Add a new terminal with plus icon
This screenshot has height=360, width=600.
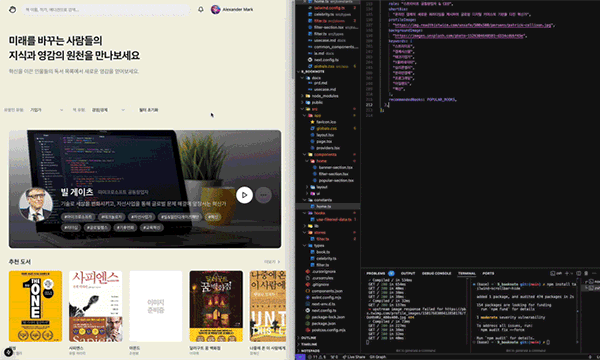[x=567, y=274]
